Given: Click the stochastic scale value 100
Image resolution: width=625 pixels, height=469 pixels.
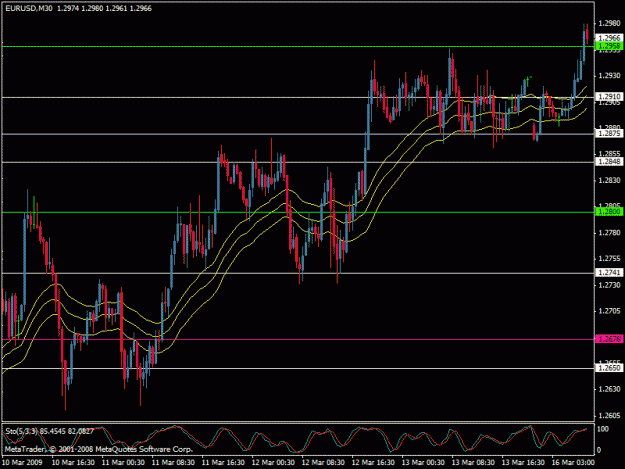Looking at the screenshot, I should [x=603, y=429].
